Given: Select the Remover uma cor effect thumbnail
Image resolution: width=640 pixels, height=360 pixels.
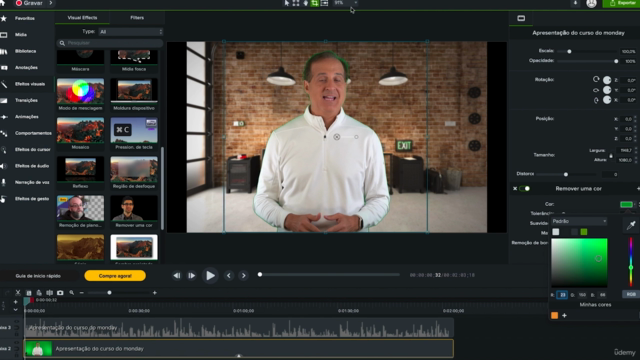Looking at the screenshot, I should (x=134, y=208).
